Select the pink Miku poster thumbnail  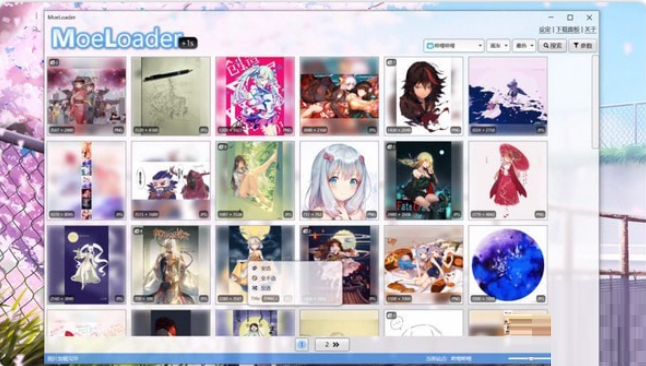click(x=255, y=96)
